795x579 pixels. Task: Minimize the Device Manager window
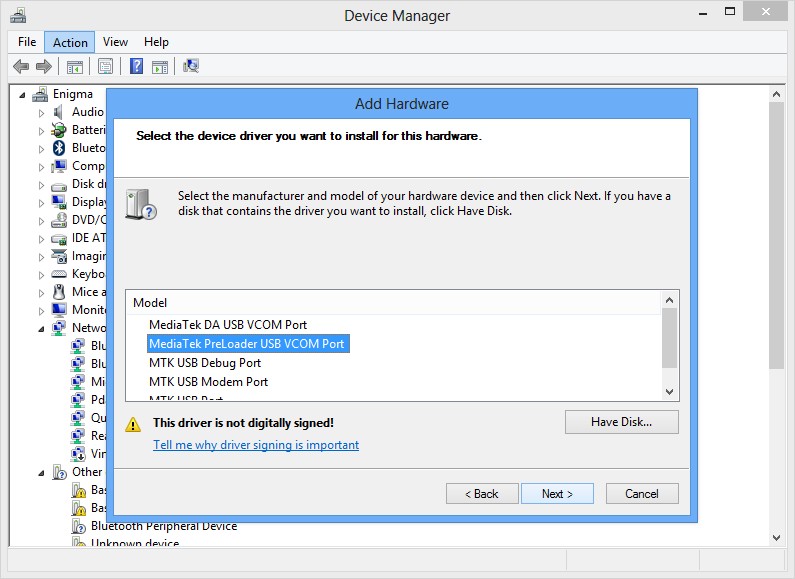coord(703,13)
